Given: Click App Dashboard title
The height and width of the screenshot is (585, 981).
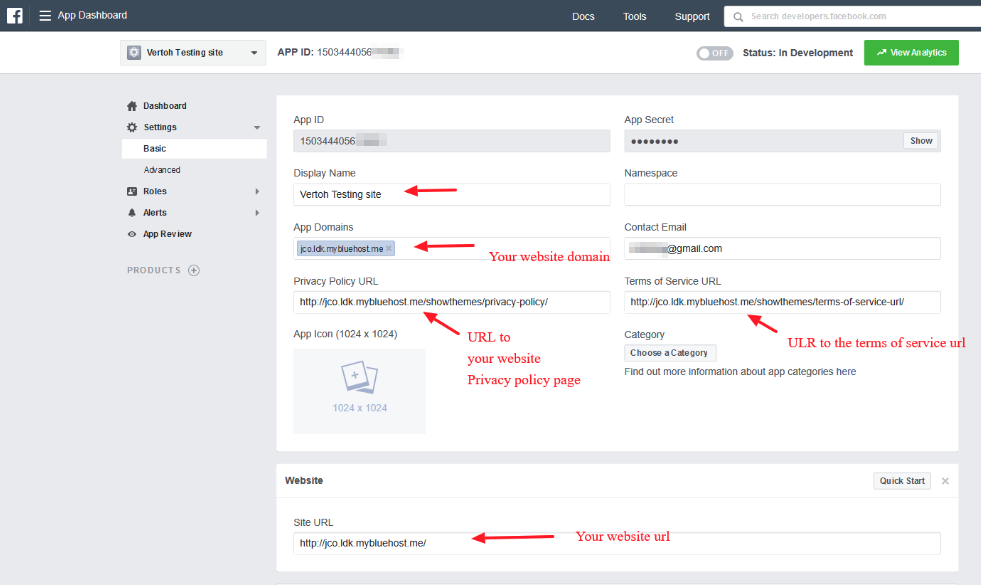Looking at the screenshot, I should [93, 15].
